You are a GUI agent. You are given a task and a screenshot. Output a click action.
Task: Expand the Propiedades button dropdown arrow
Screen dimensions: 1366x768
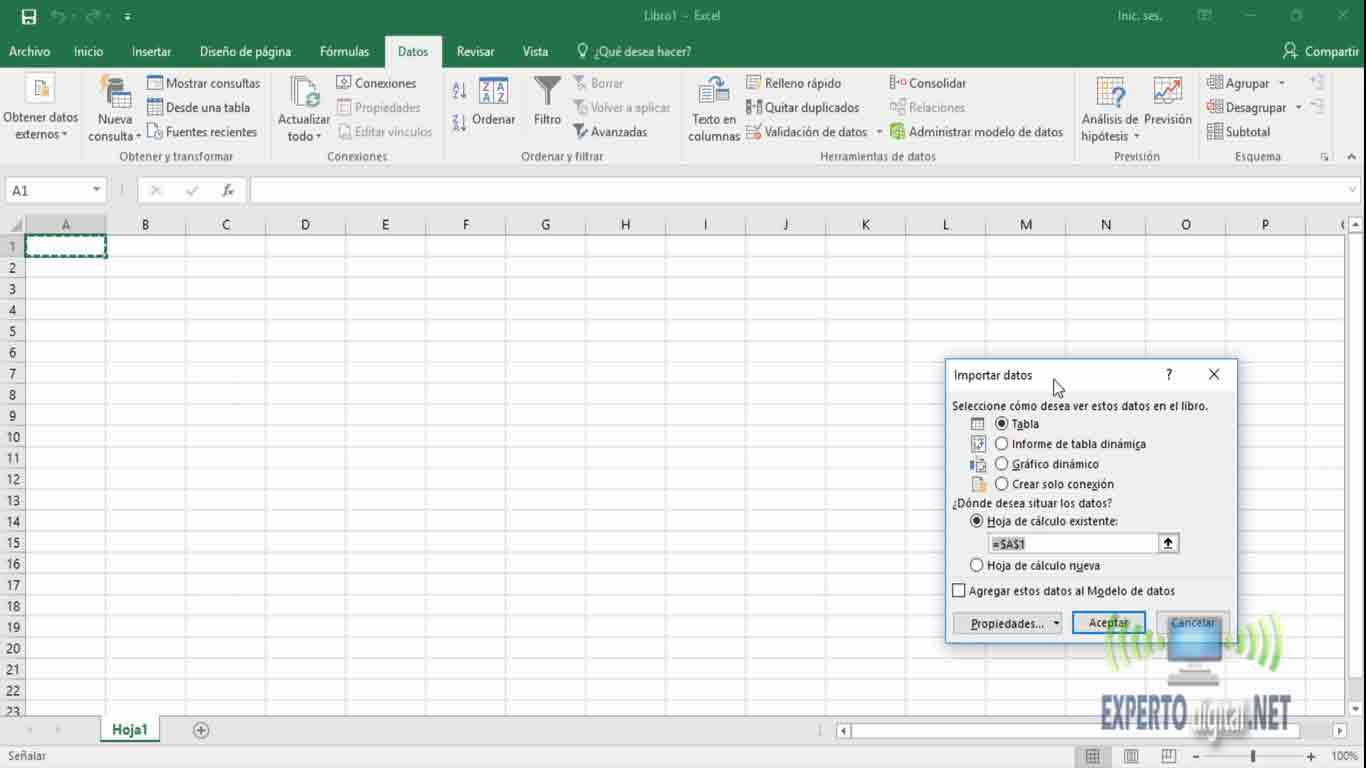tap(1056, 623)
